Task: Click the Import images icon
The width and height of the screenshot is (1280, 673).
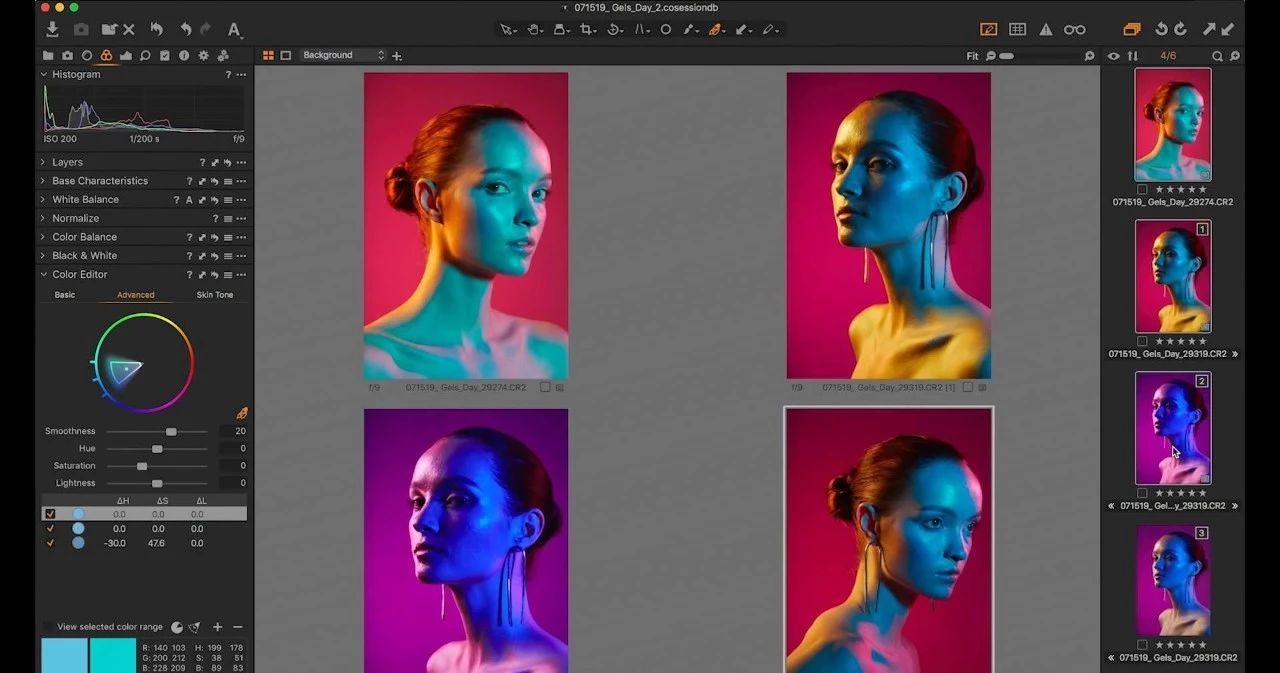Action: click(53, 30)
